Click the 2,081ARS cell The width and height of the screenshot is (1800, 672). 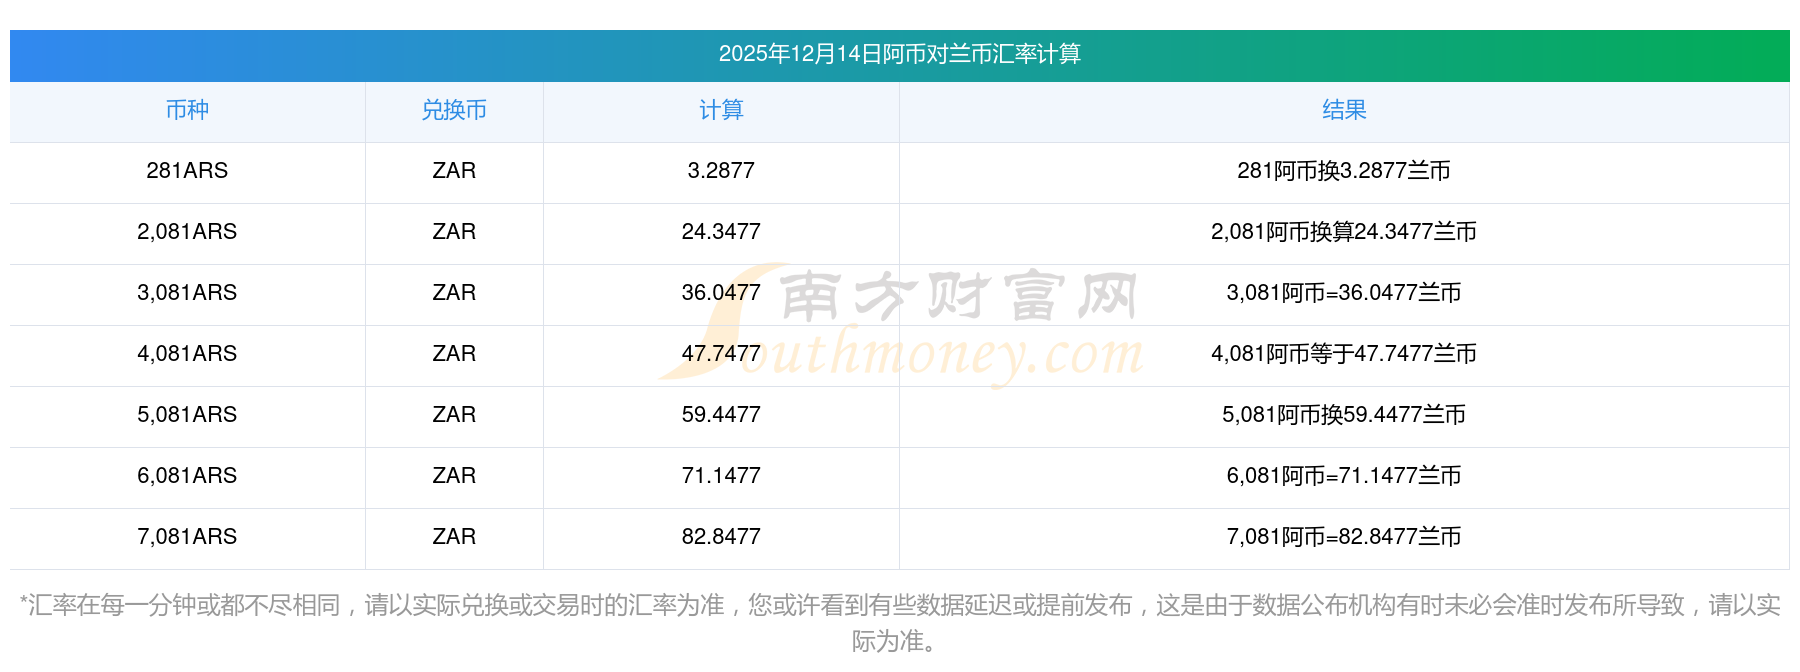187,232
